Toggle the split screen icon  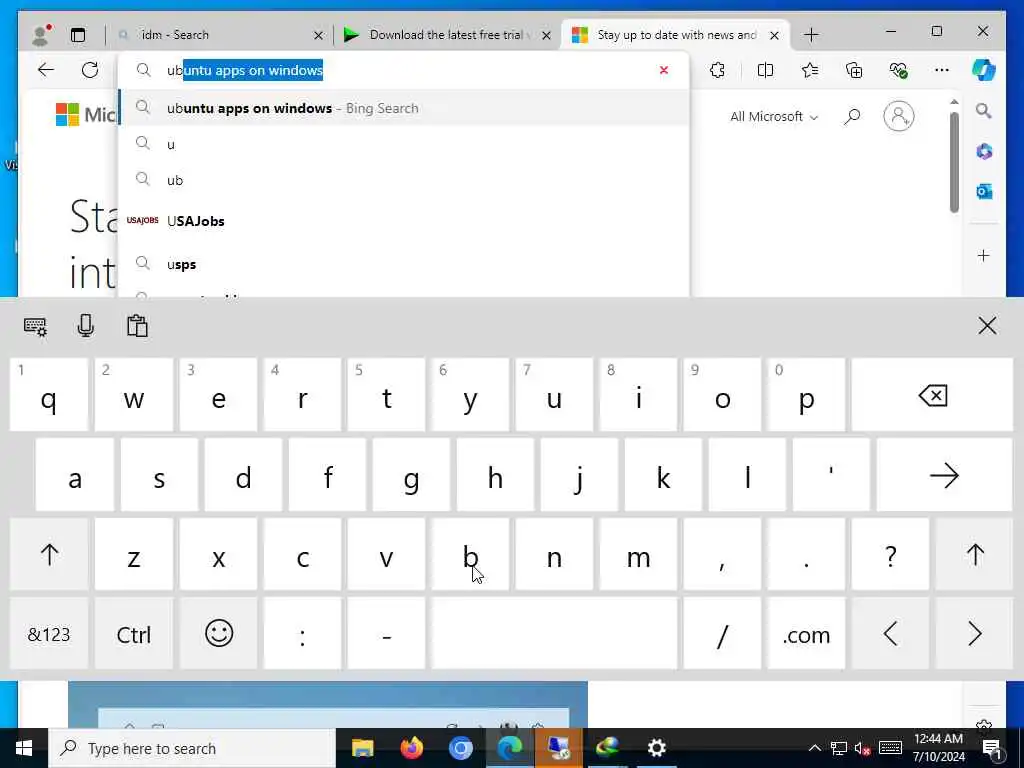pos(765,70)
